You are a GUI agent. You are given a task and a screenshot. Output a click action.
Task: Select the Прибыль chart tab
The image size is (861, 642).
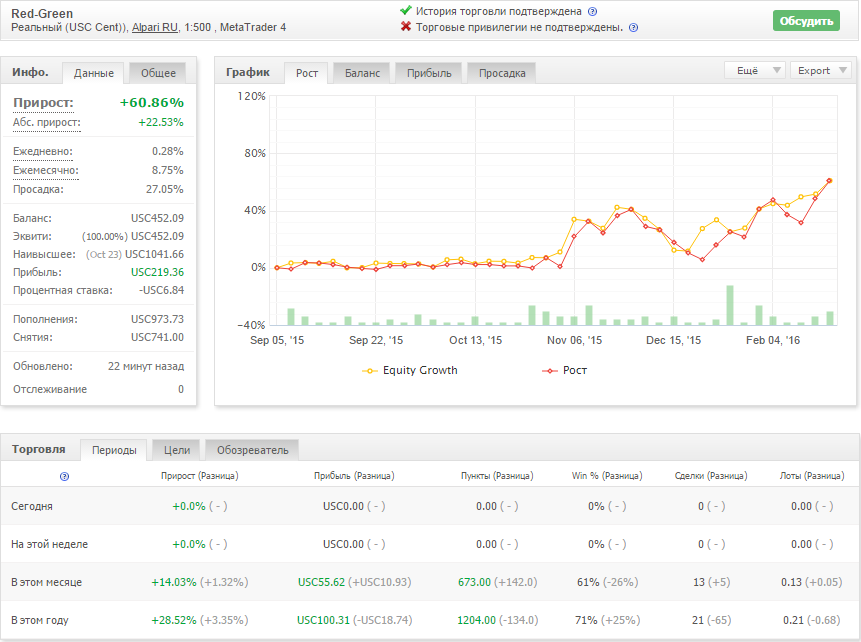pos(429,73)
